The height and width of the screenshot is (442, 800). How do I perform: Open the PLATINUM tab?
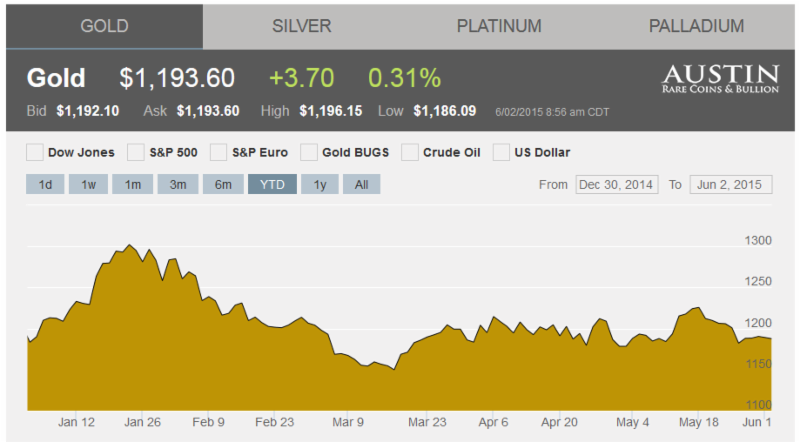[499, 26]
